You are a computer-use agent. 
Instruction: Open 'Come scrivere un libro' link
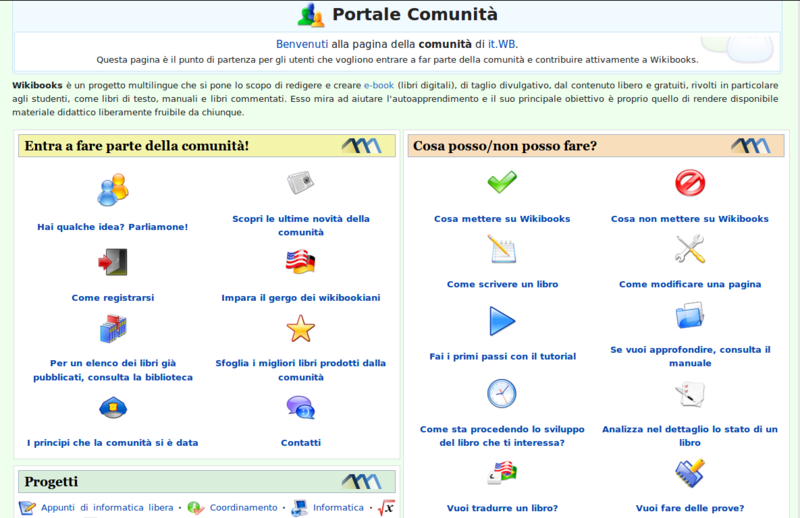pyautogui.click(x=503, y=284)
